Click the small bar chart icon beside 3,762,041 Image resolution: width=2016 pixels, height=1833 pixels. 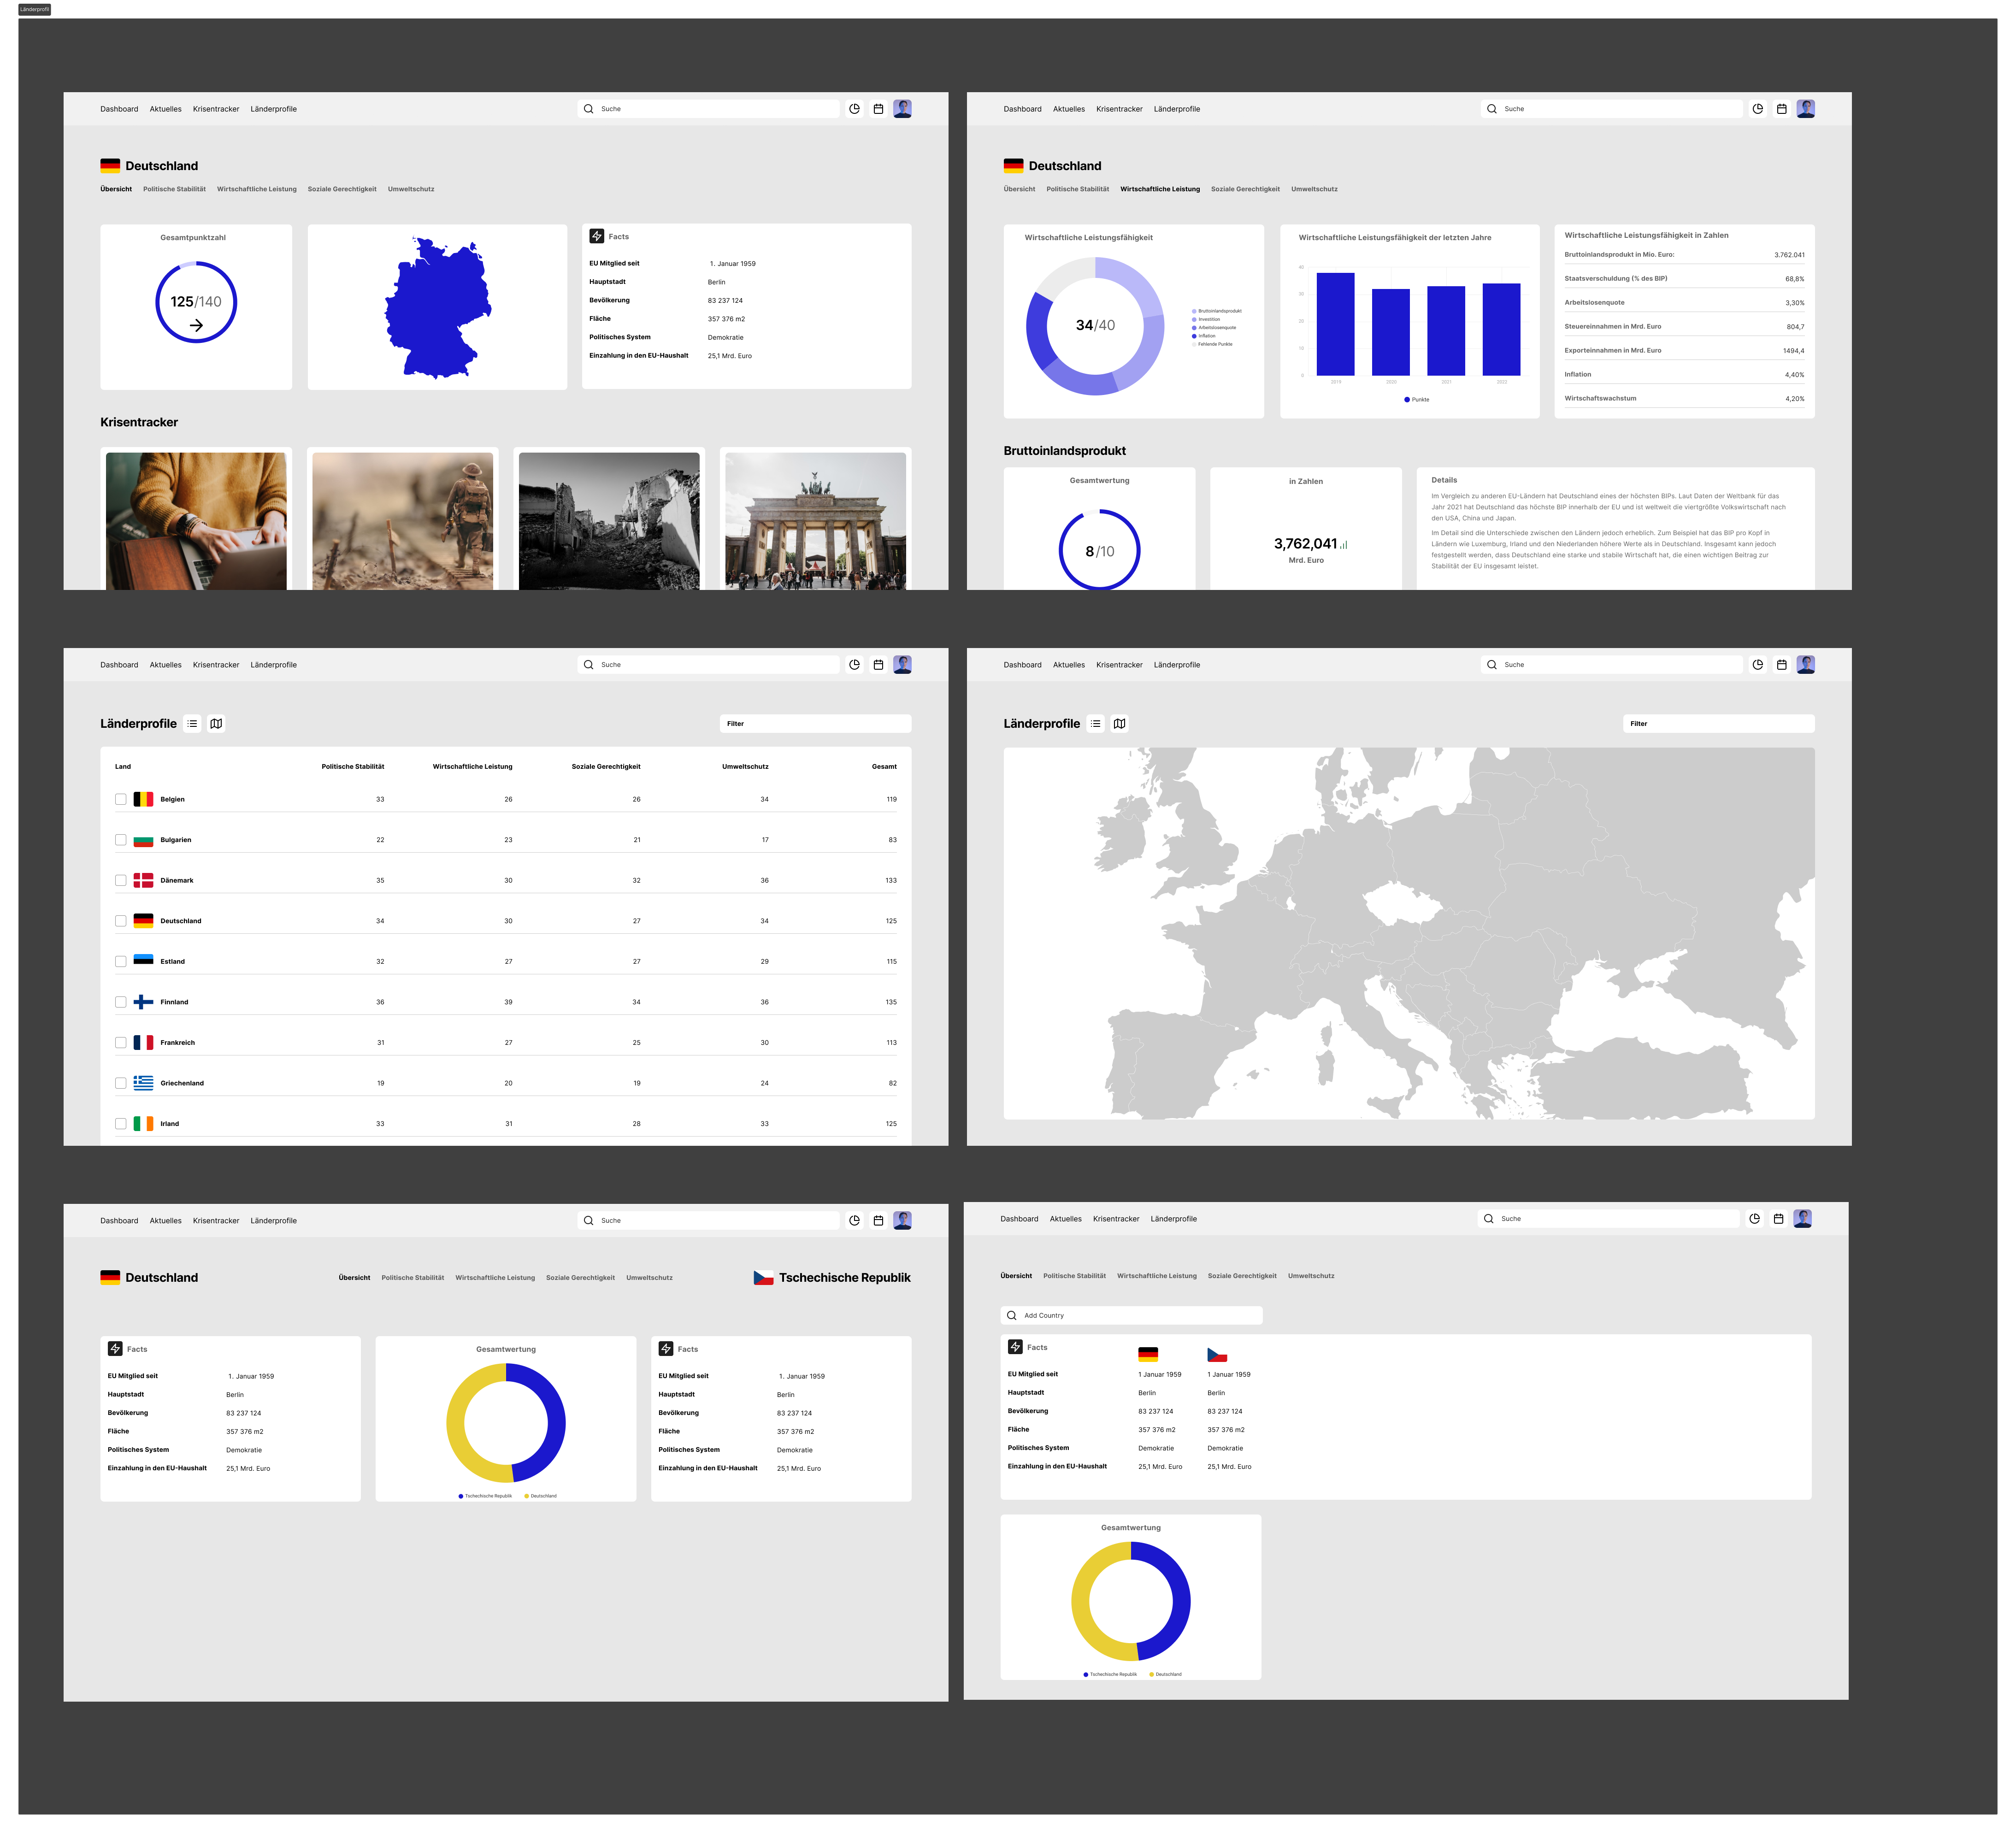(1343, 545)
